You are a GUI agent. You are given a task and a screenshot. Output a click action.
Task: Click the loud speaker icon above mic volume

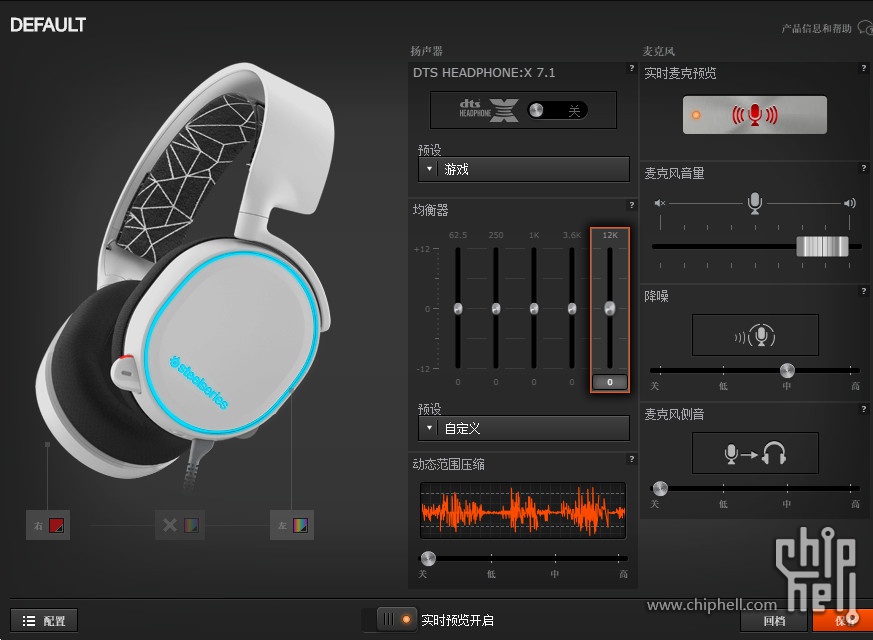850,203
